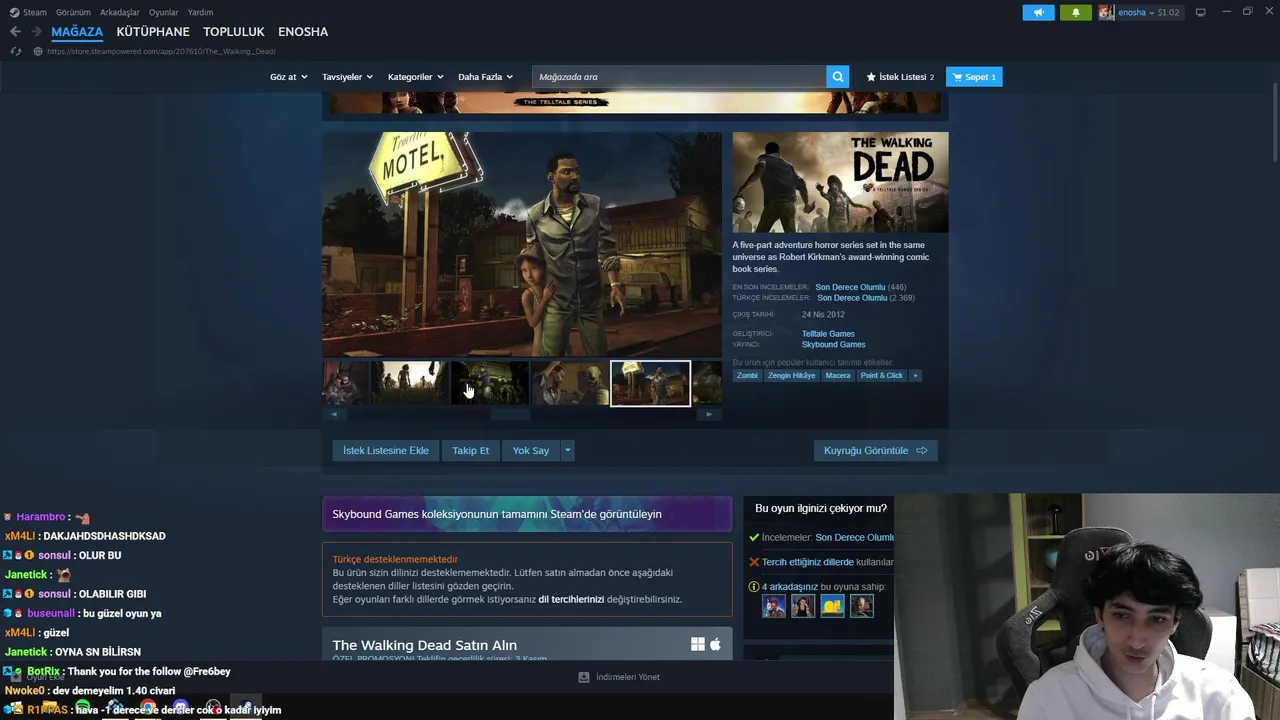Open Tercih ettiğiniz dillerde link
The width and height of the screenshot is (1280, 720).
pyautogui.click(x=808, y=563)
